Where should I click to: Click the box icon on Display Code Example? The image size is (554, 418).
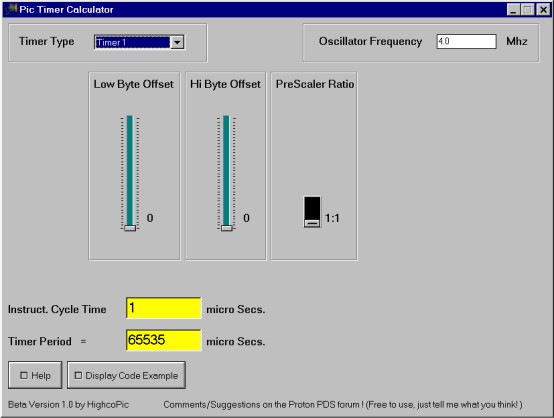coord(78,375)
